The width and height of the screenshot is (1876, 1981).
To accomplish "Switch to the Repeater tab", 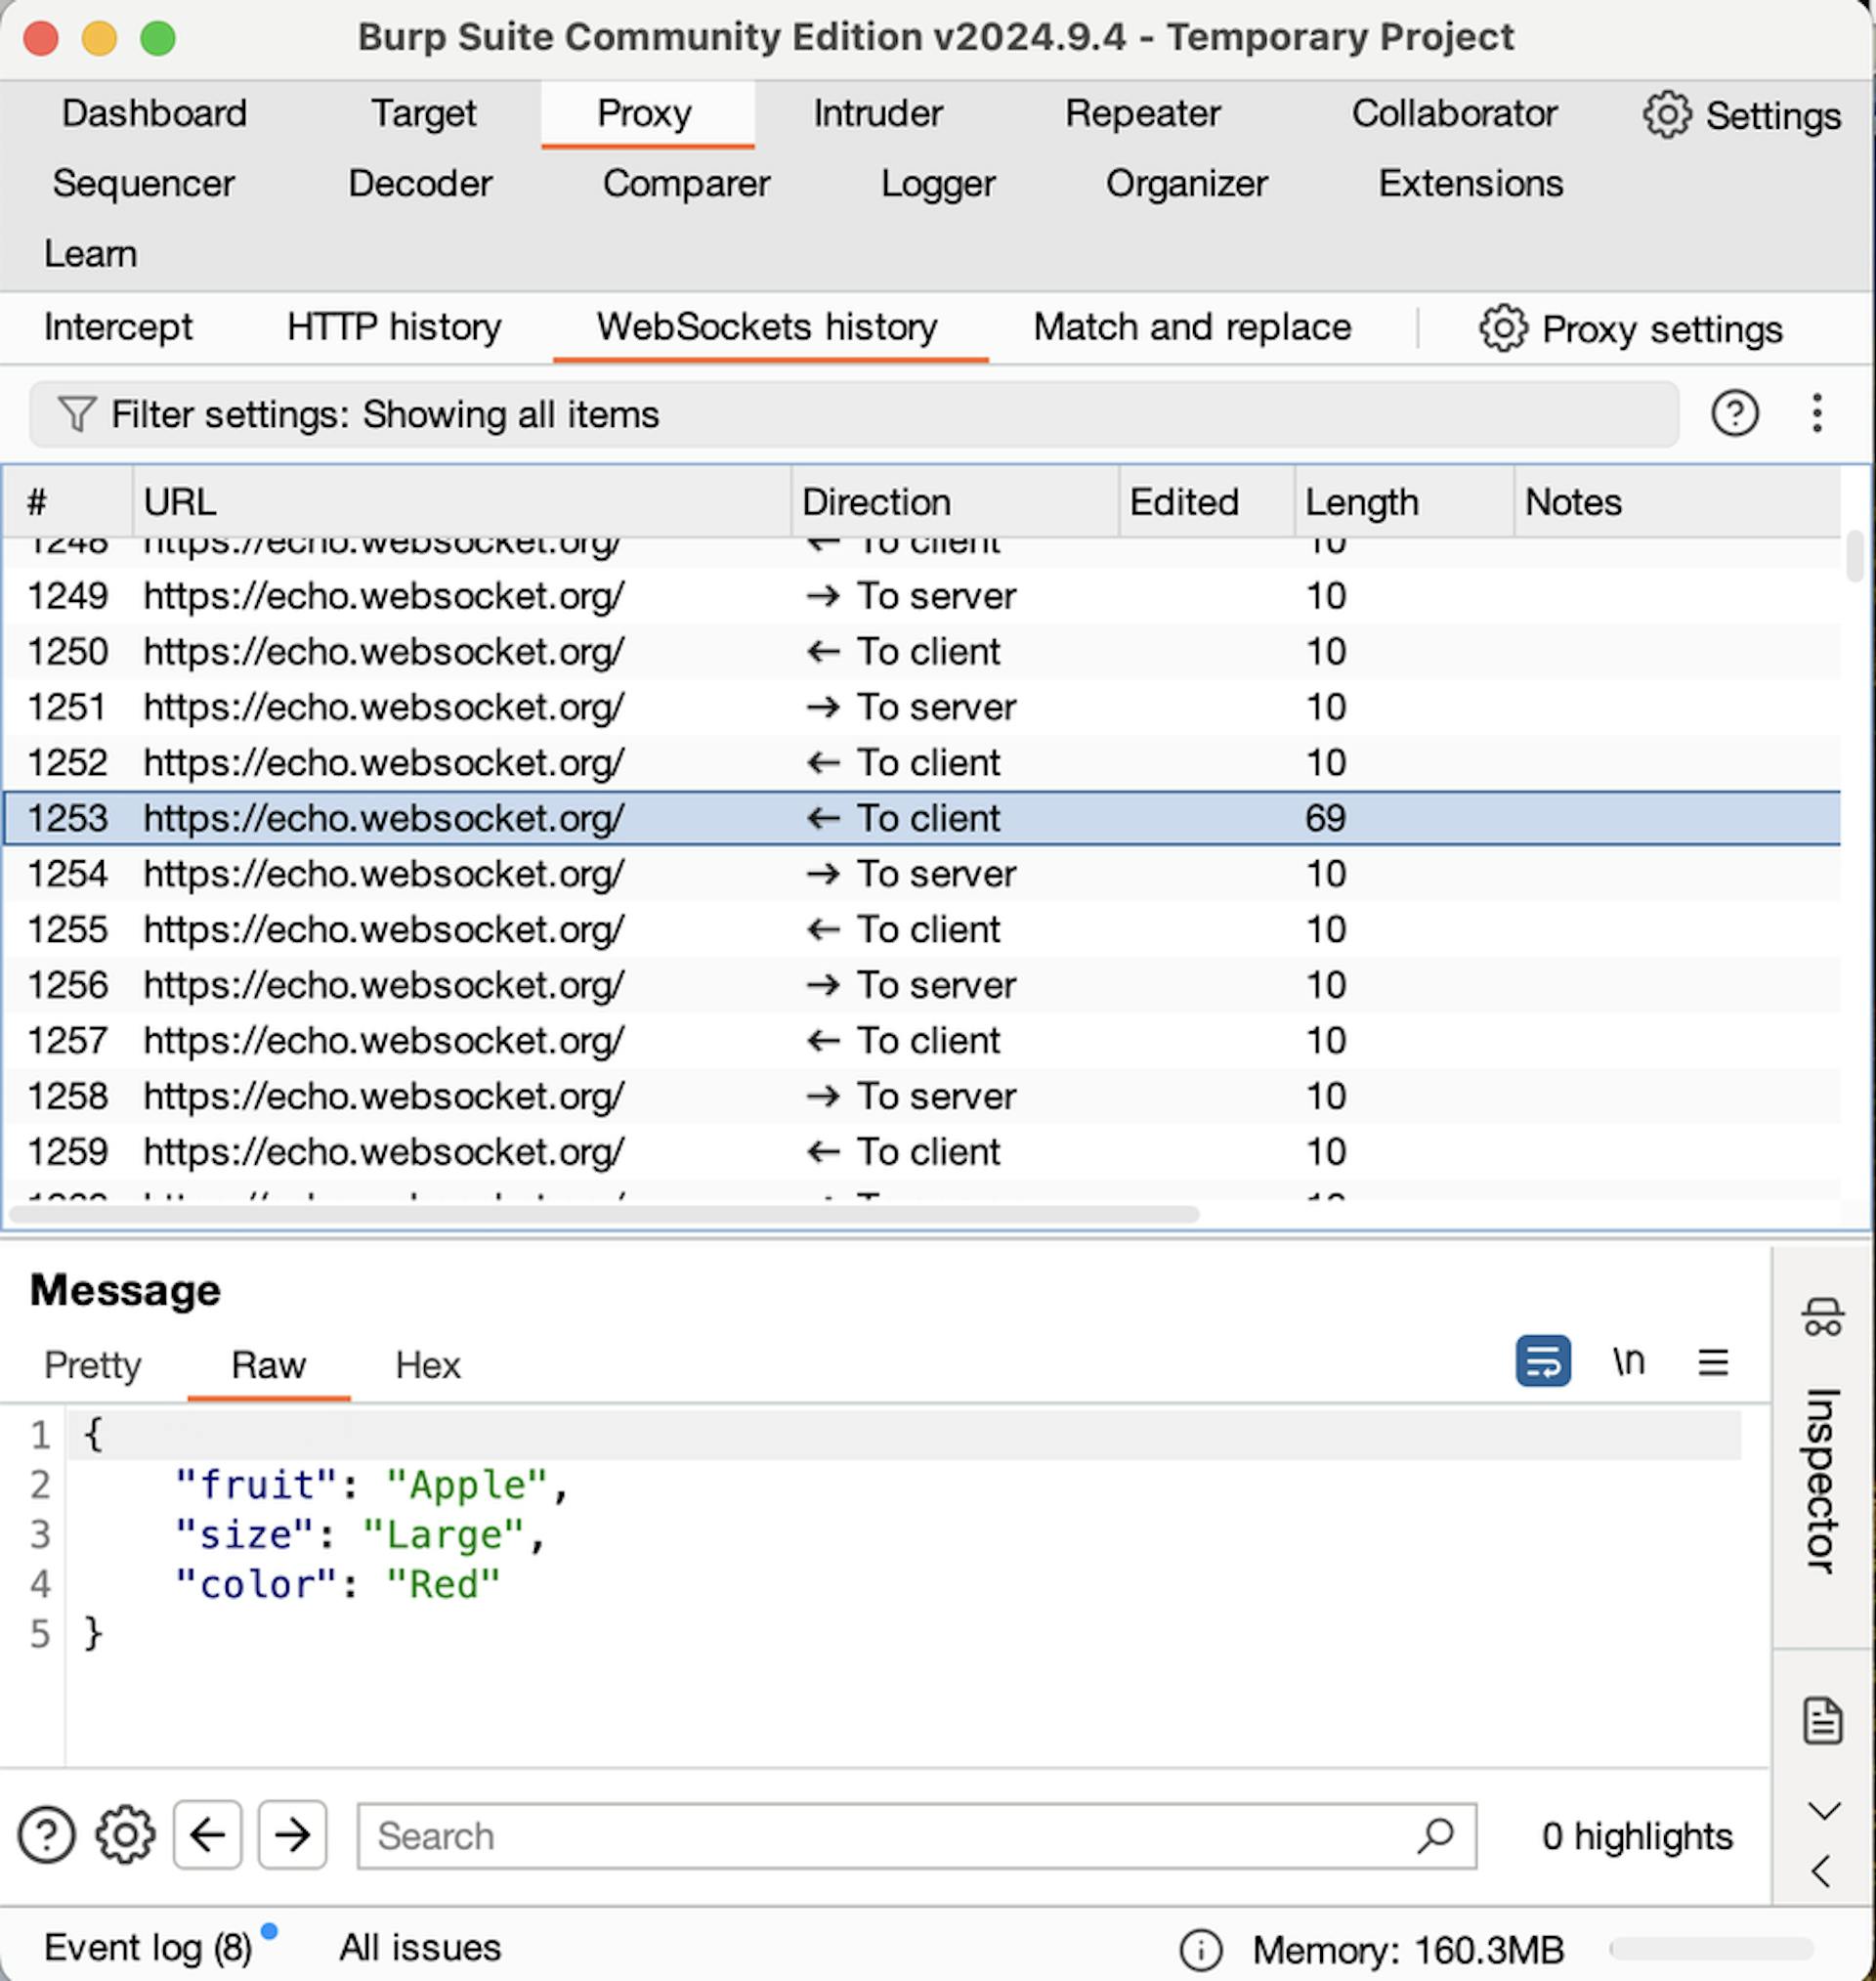I will point(1143,113).
